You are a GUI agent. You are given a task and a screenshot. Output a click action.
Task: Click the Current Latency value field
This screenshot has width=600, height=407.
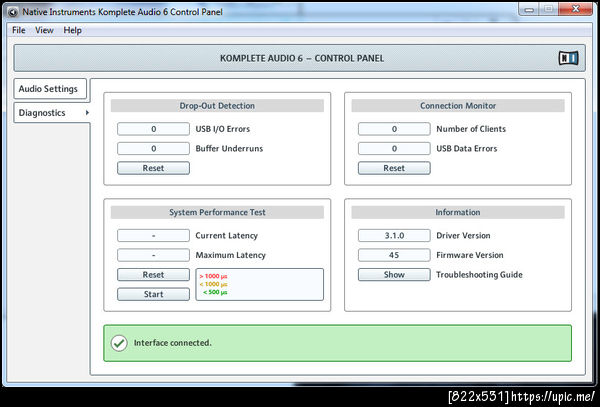pyautogui.click(x=153, y=236)
